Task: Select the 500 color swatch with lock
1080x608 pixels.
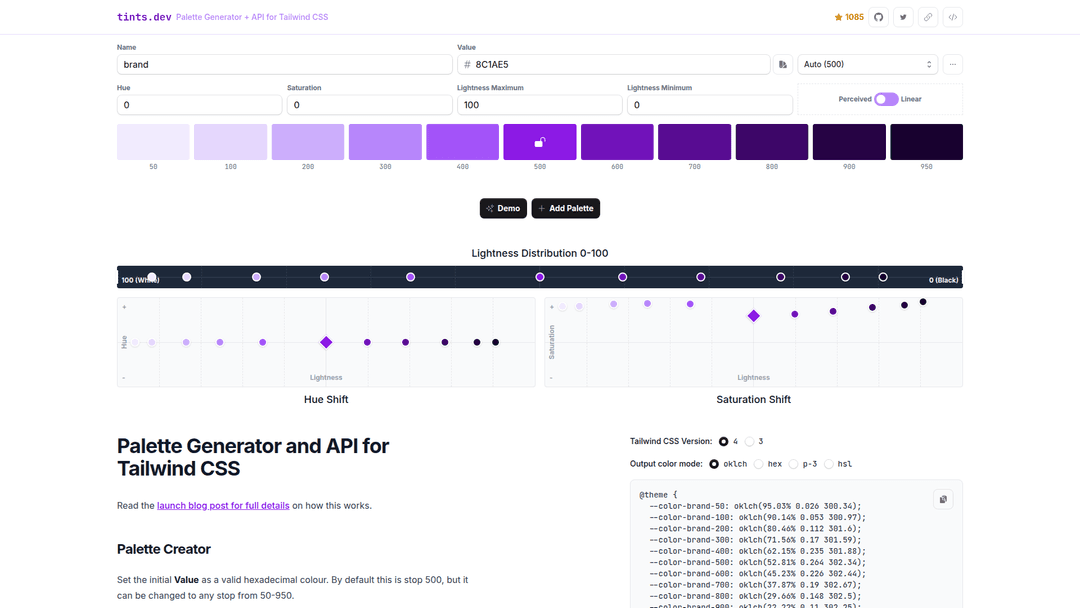Action: pos(540,142)
